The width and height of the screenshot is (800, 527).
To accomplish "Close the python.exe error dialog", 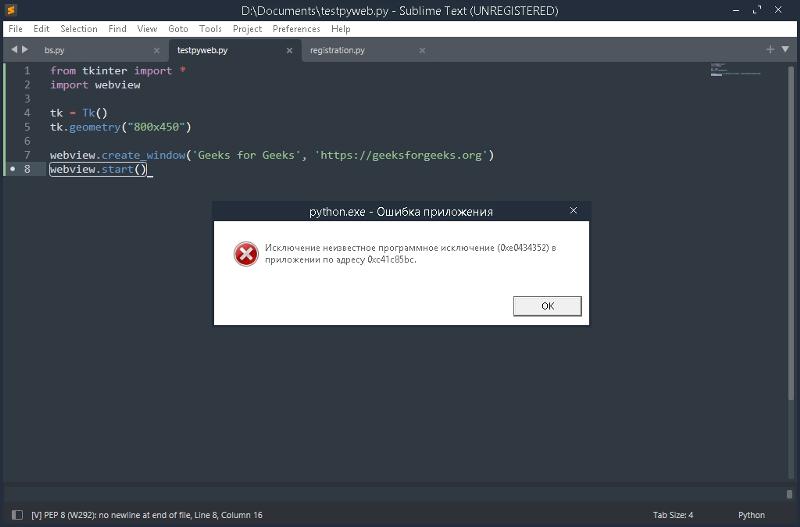I will [x=573, y=211].
